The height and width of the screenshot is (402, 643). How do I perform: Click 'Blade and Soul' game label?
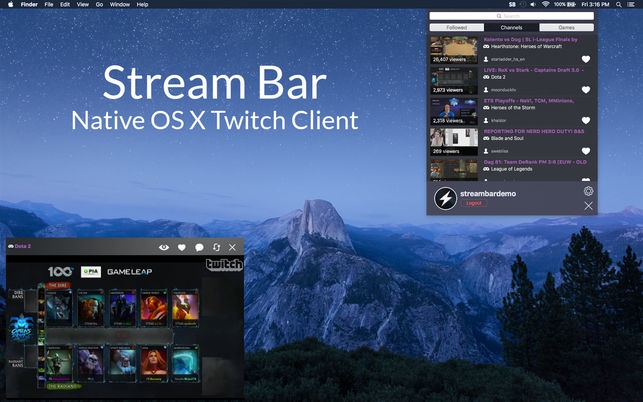coord(507,138)
